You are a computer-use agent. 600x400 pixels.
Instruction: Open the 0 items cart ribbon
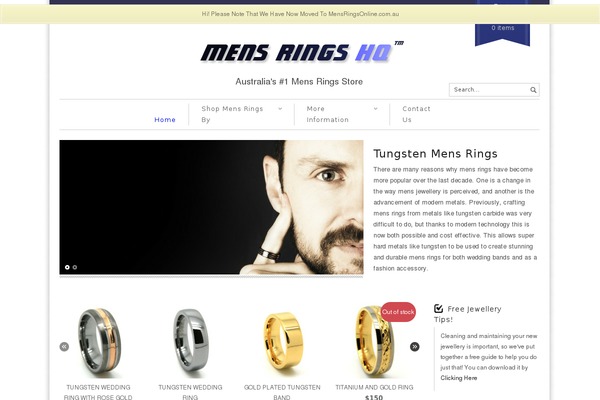502,33
